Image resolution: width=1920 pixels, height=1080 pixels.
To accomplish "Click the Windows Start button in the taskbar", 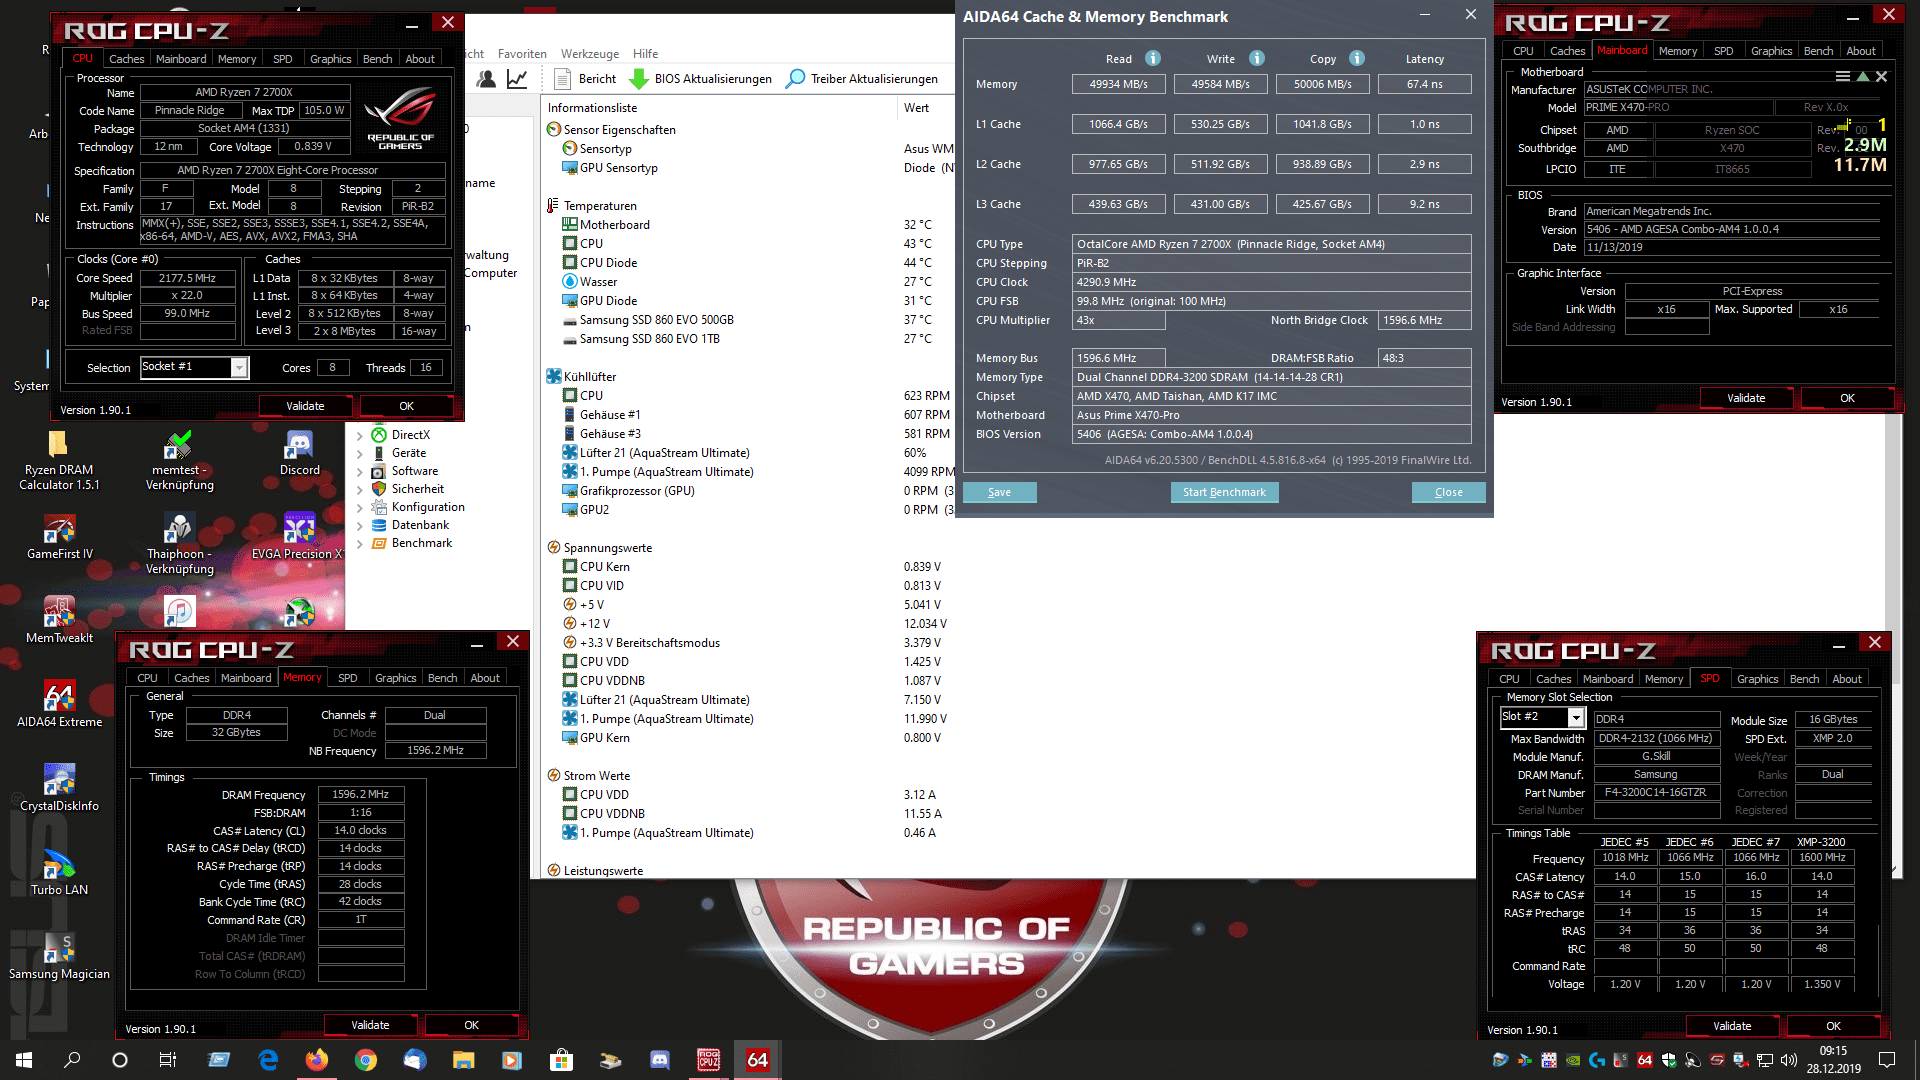I will click(x=24, y=1060).
